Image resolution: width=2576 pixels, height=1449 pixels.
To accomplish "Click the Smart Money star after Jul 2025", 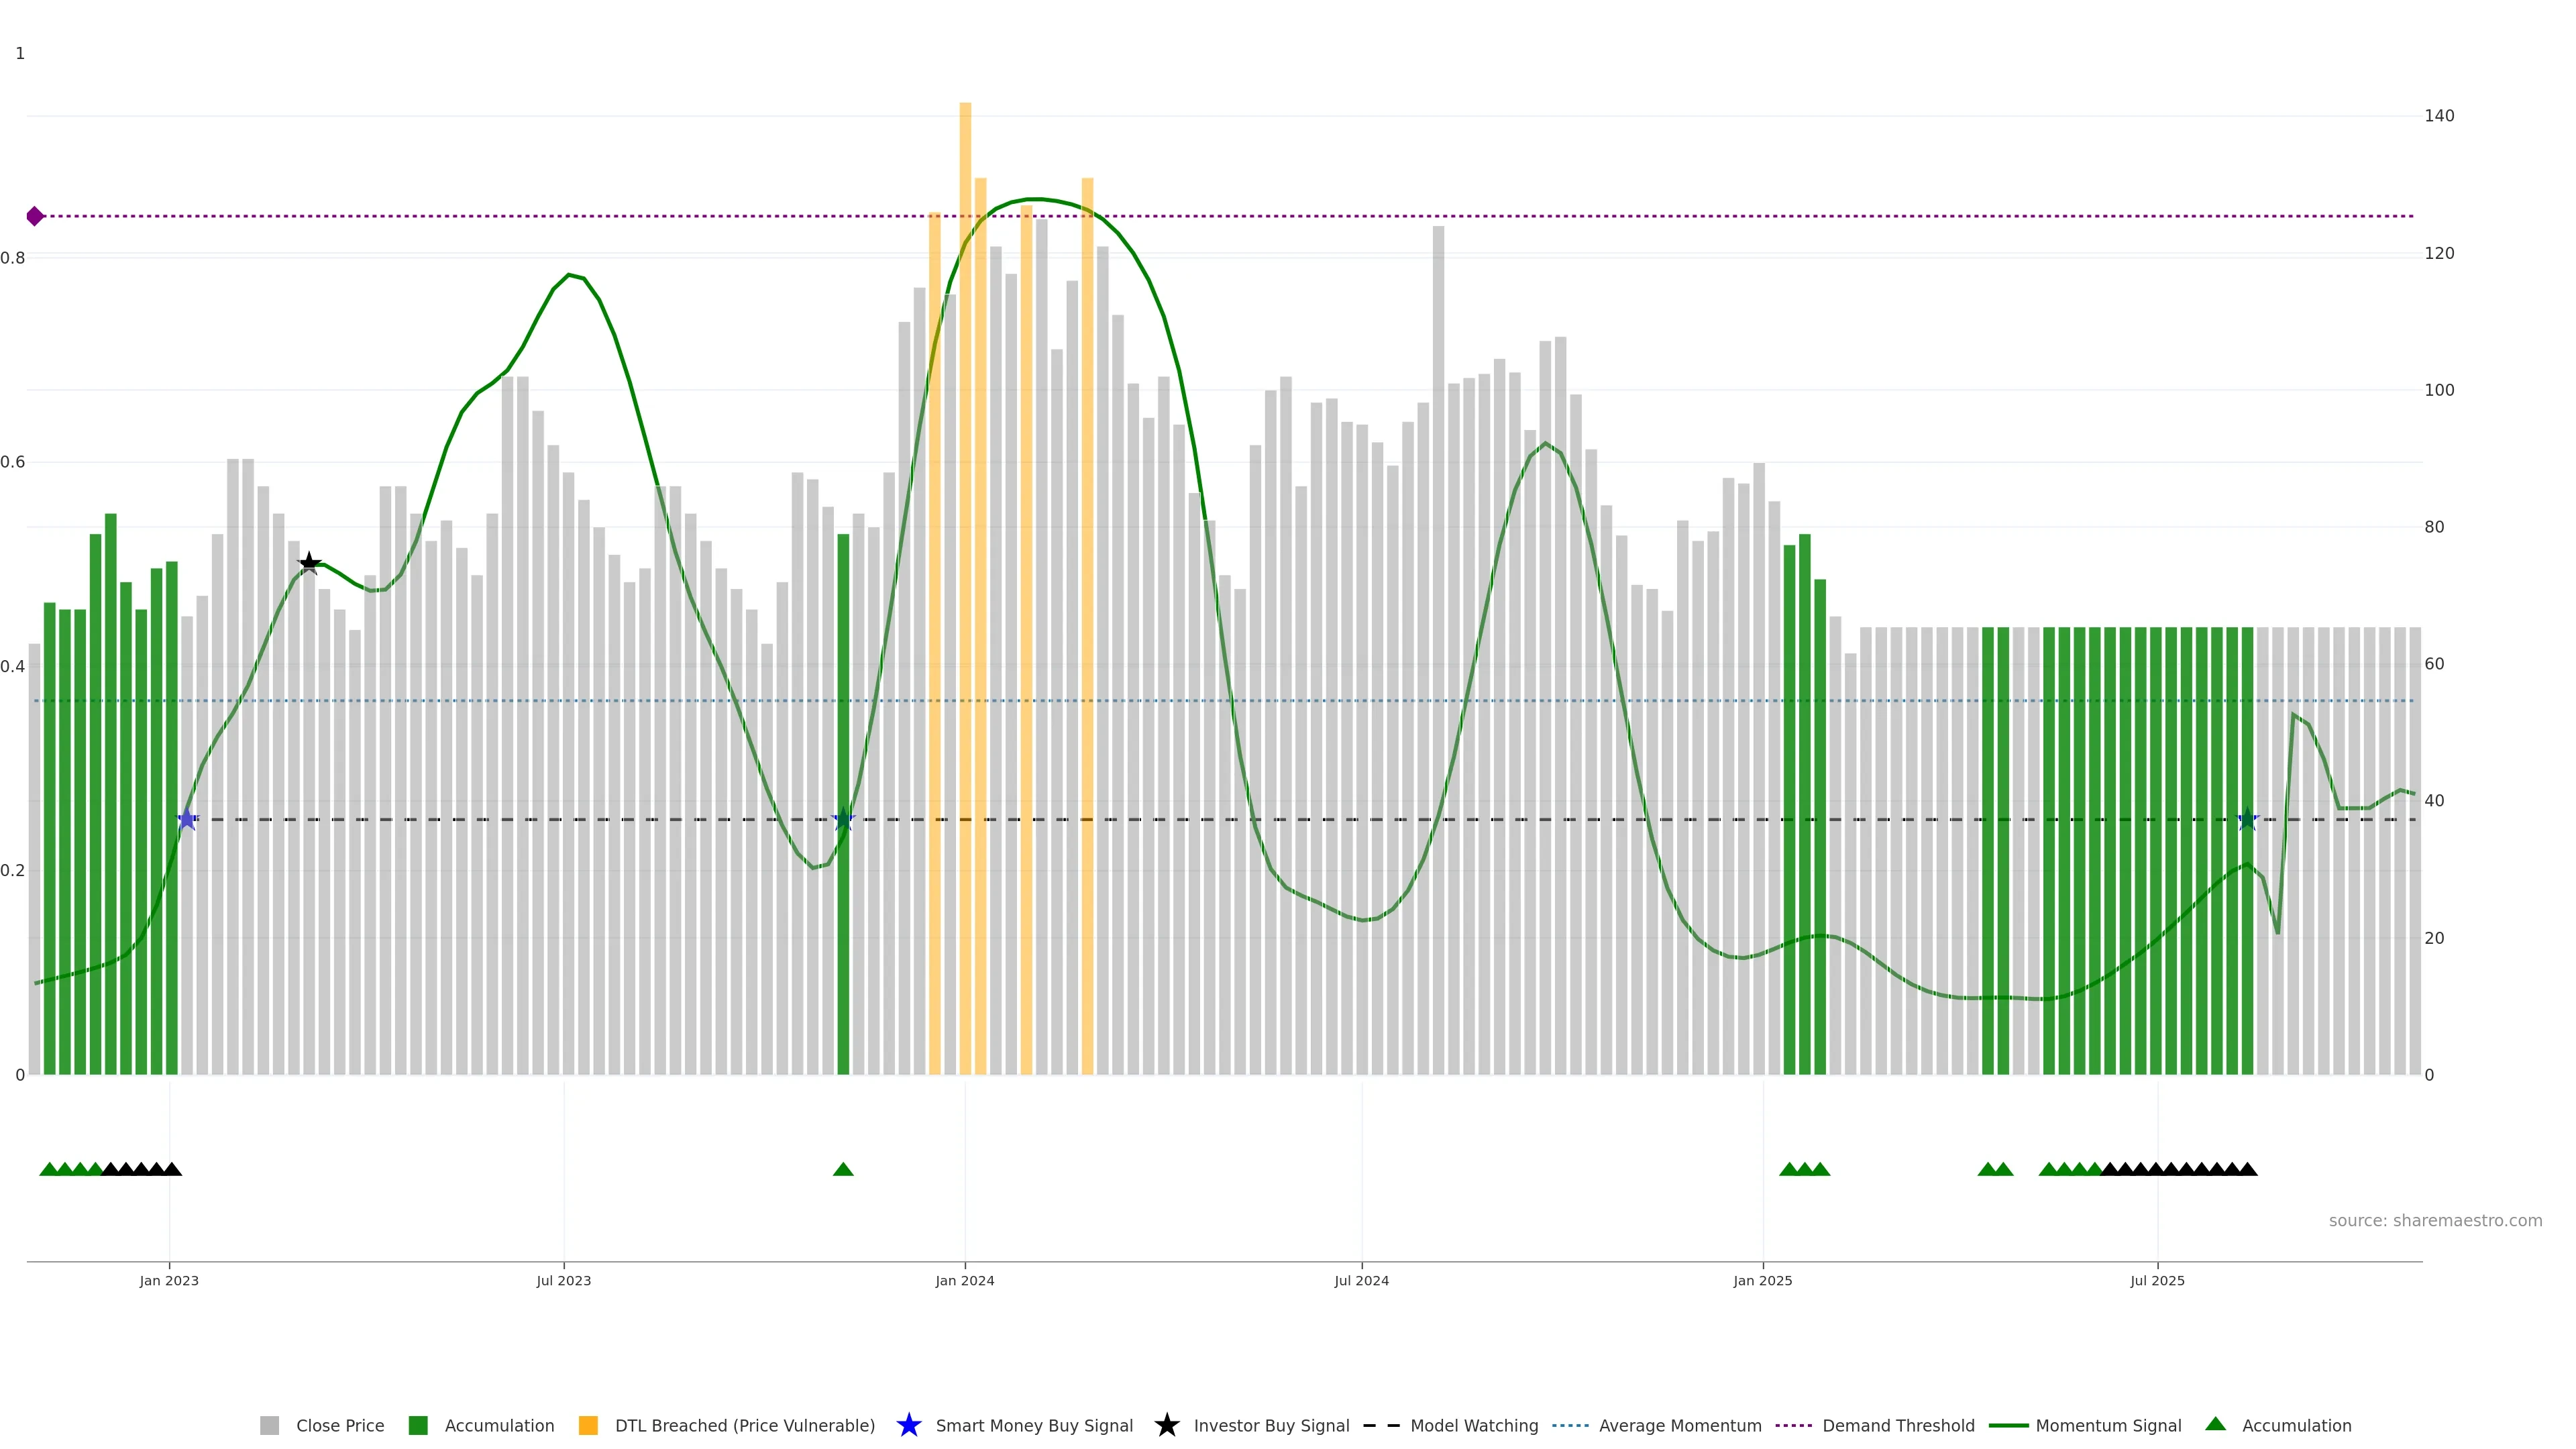I will click(x=2247, y=819).
